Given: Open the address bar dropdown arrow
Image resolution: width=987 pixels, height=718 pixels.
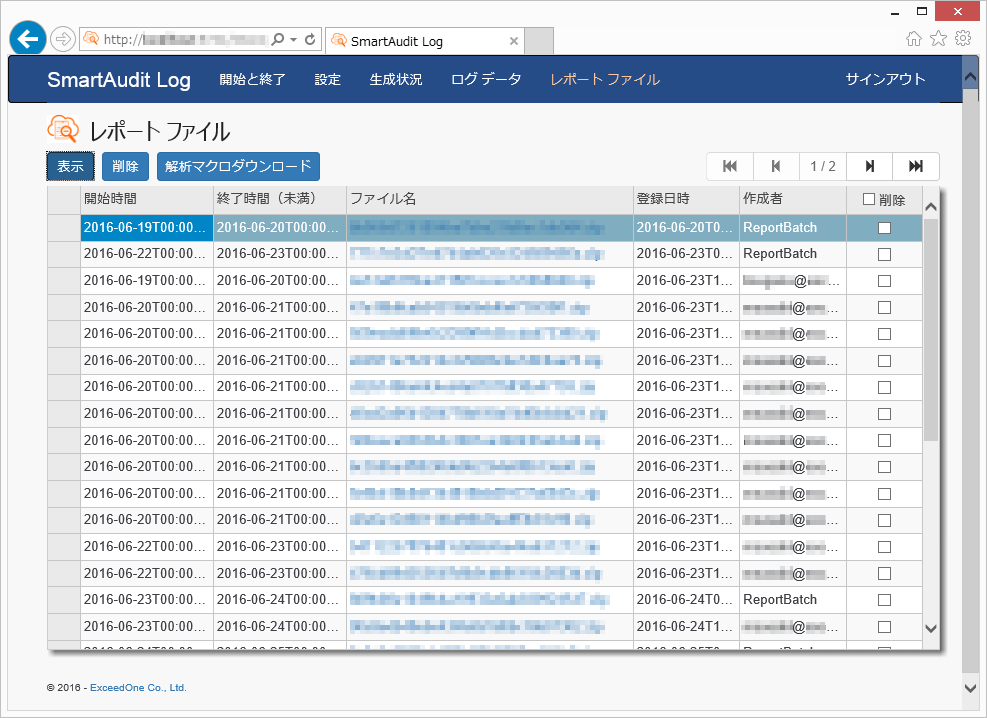Looking at the screenshot, I should coord(293,40).
